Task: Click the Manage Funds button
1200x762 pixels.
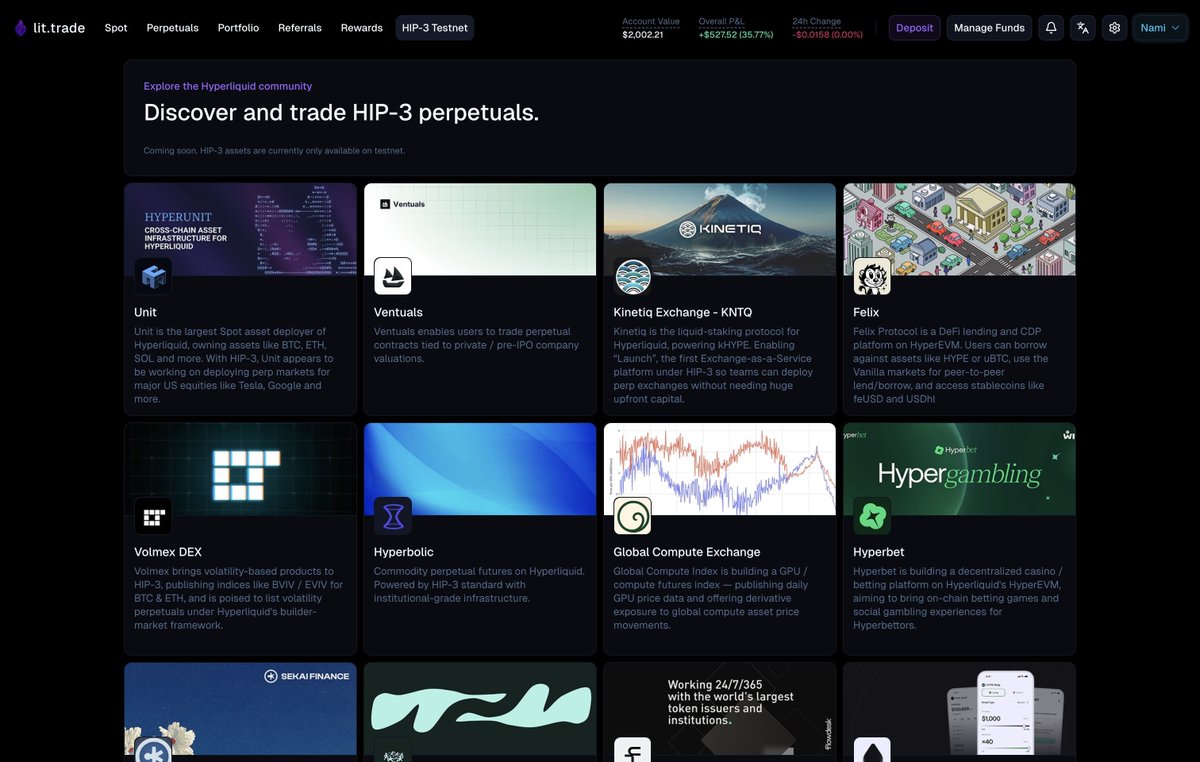Action: (989, 27)
